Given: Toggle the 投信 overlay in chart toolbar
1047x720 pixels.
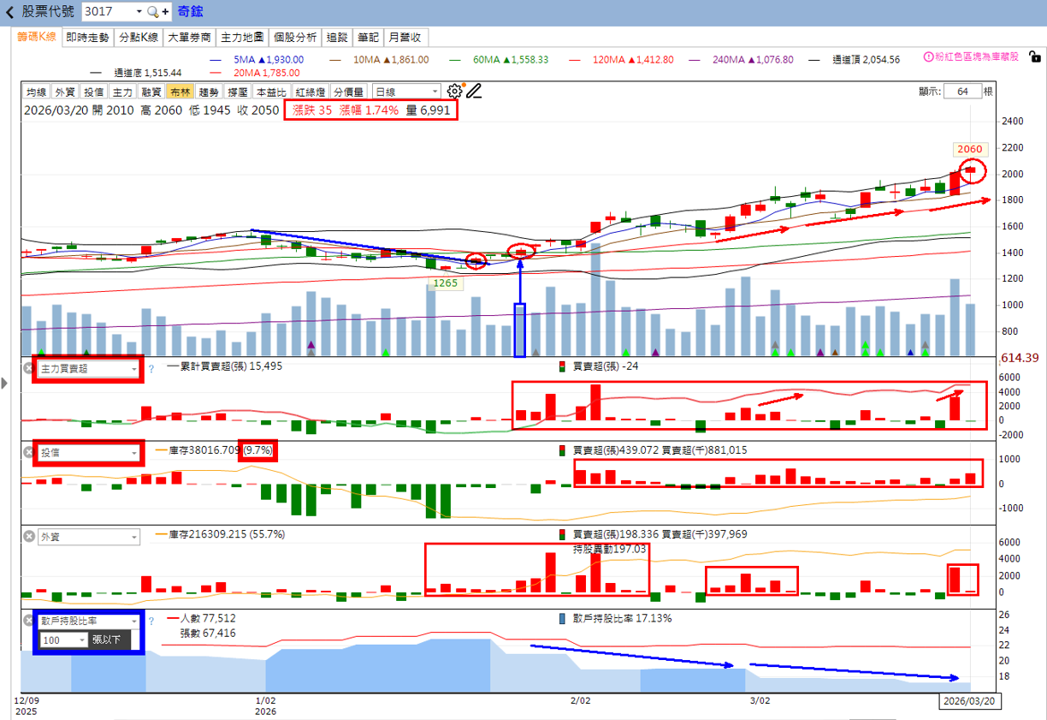Looking at the screenshot, I should [x=93, y=92].
